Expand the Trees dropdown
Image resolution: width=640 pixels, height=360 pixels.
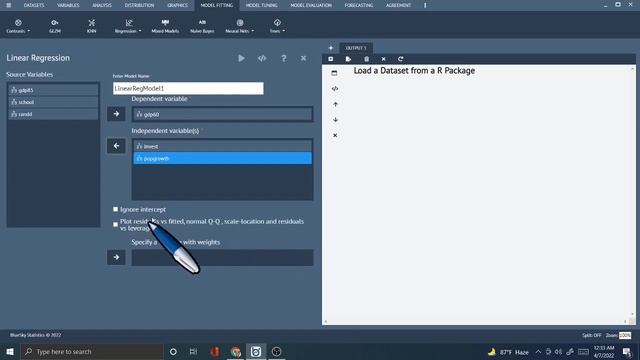277,26
